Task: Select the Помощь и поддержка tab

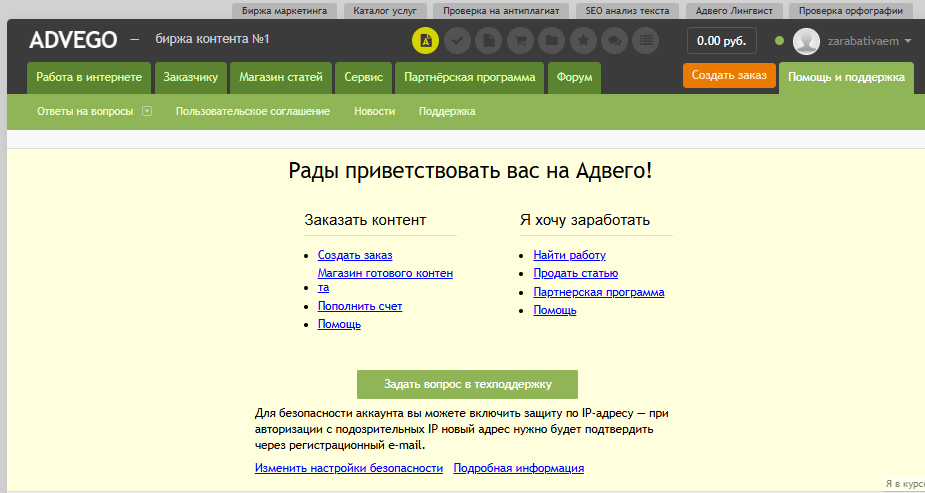Action: coord(846,78)
